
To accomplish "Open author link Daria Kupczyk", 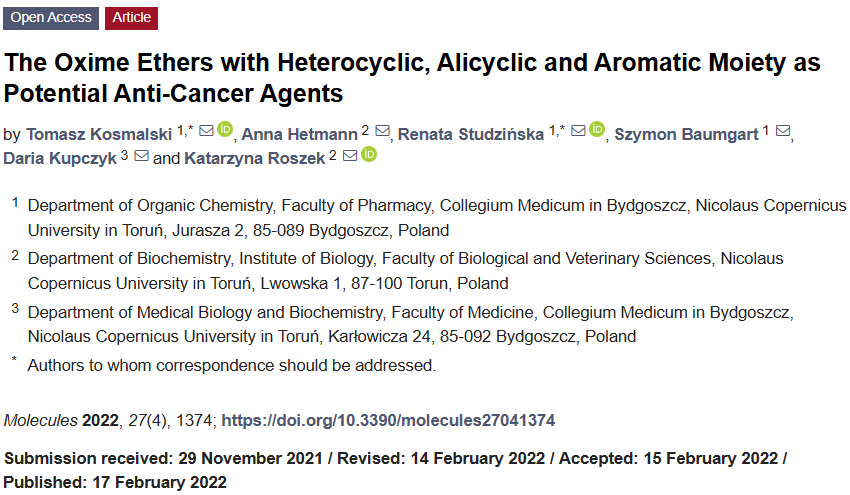I will [60, 158].
